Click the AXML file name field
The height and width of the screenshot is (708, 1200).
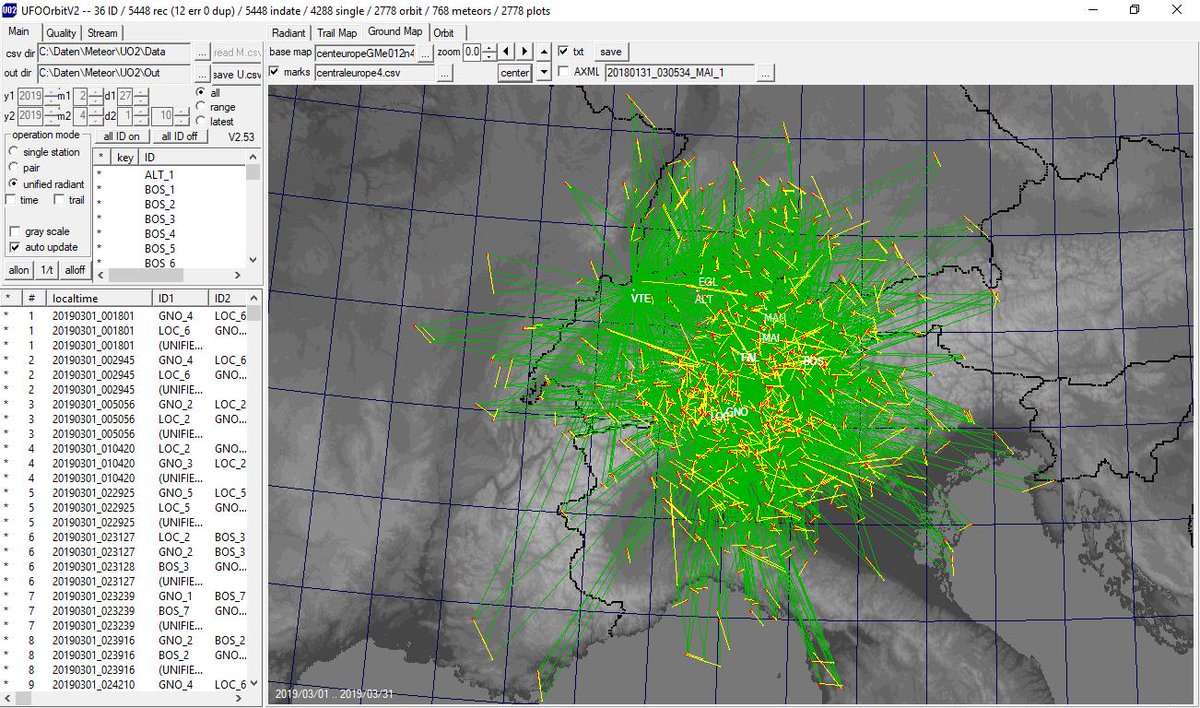click(679, 72)
